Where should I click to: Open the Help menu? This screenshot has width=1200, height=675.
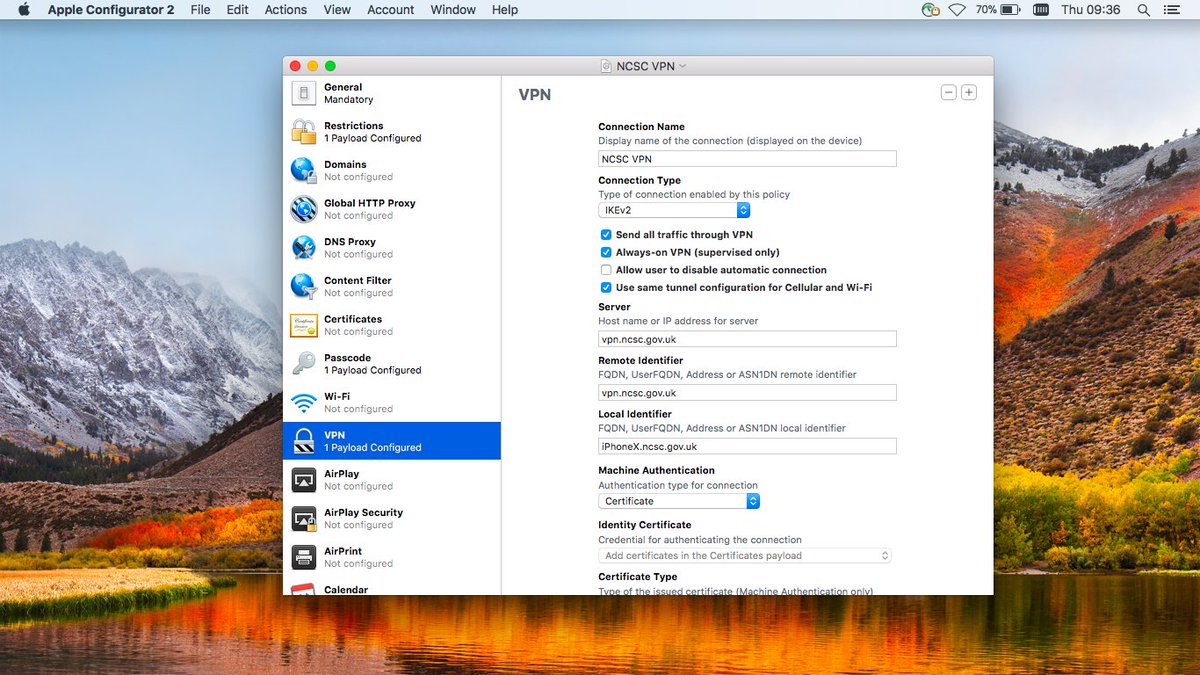point(505,9)
